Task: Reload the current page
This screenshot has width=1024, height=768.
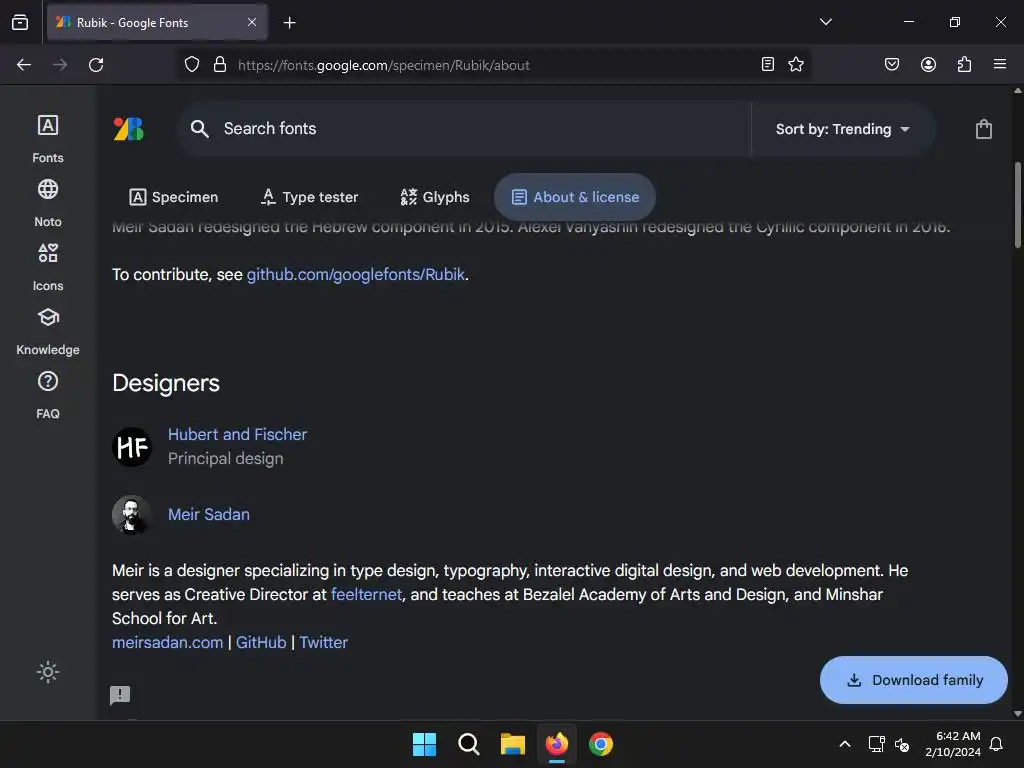Action: pyautogui.click(x=96, y=65)
